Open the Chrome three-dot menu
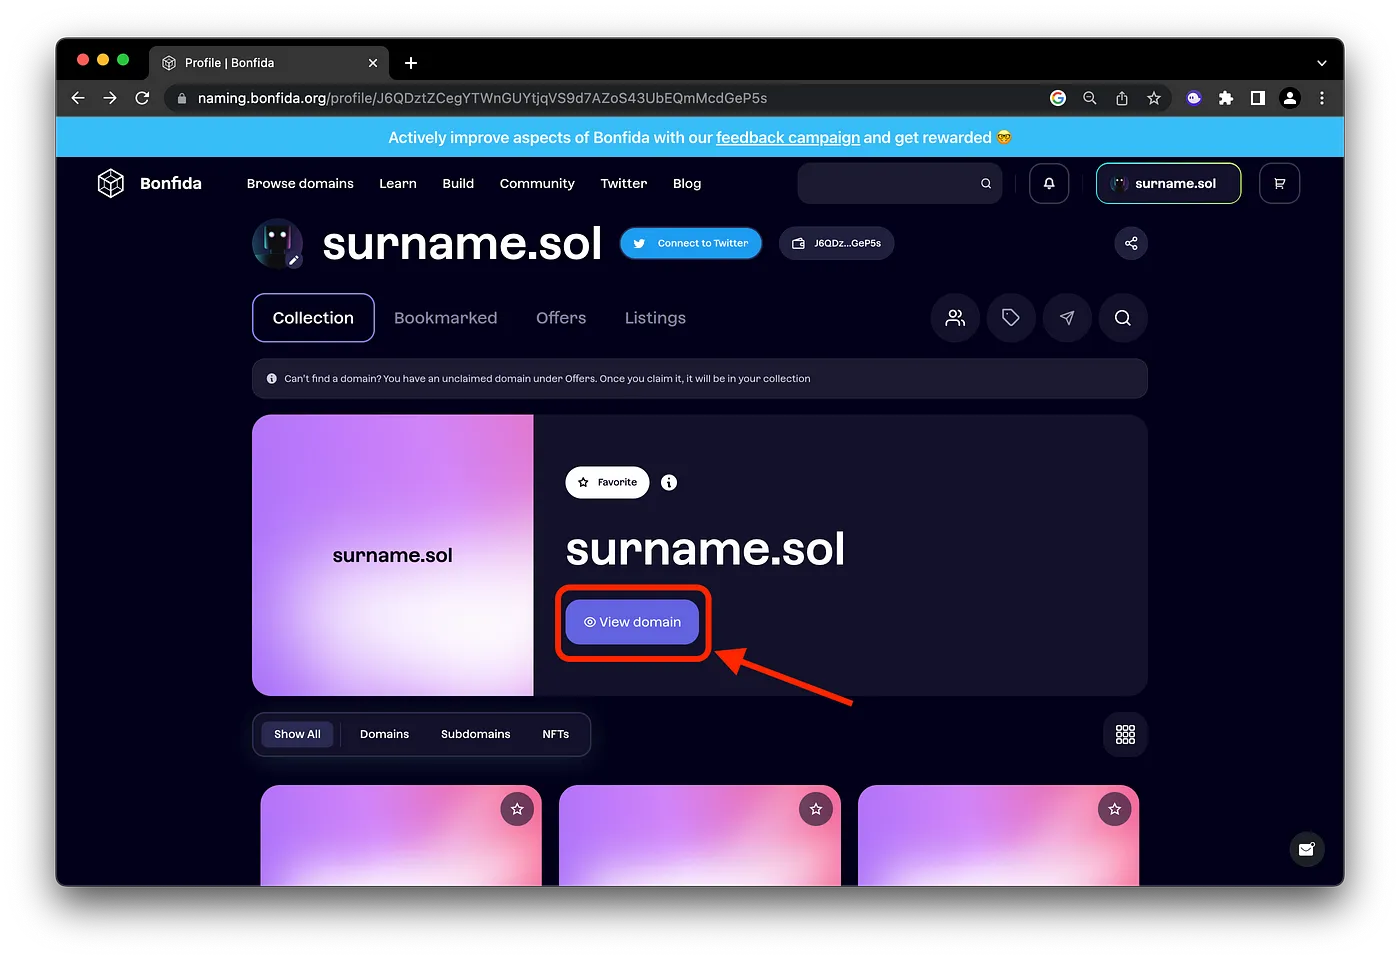 [x=1322, y=98]
